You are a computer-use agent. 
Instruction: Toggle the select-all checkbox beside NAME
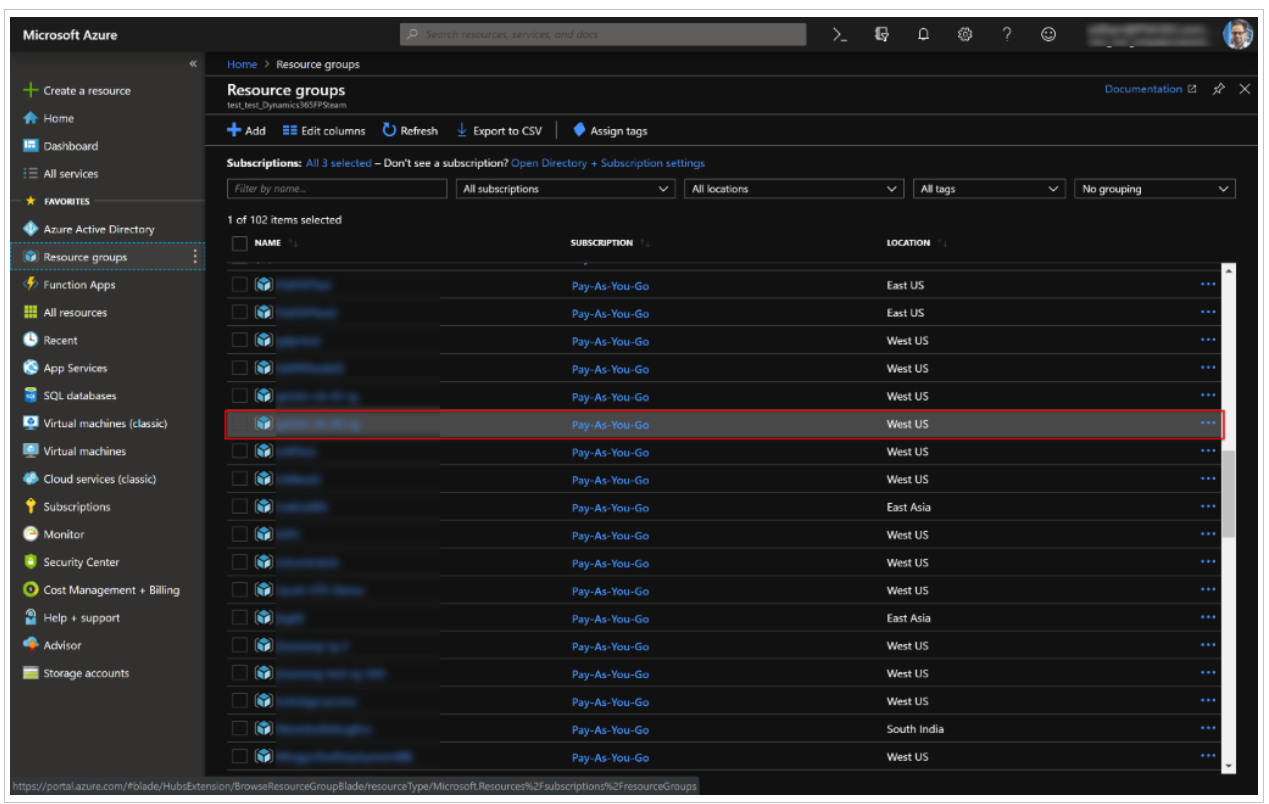point(239,243)
